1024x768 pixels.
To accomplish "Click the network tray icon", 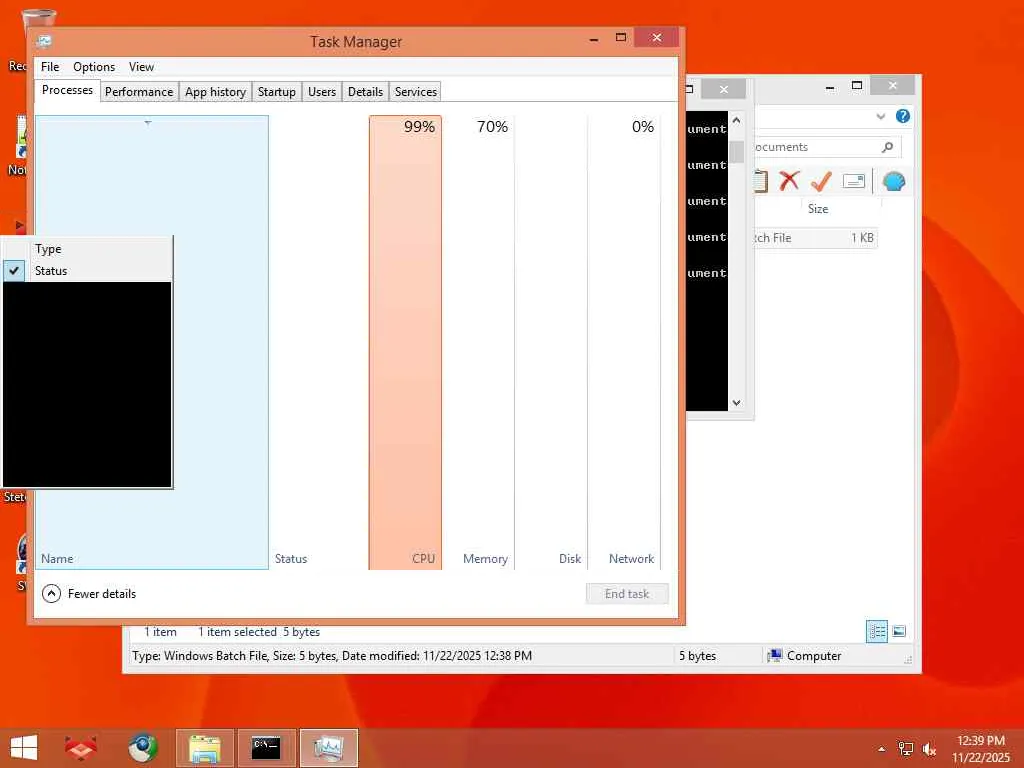I will coord(905,748).
